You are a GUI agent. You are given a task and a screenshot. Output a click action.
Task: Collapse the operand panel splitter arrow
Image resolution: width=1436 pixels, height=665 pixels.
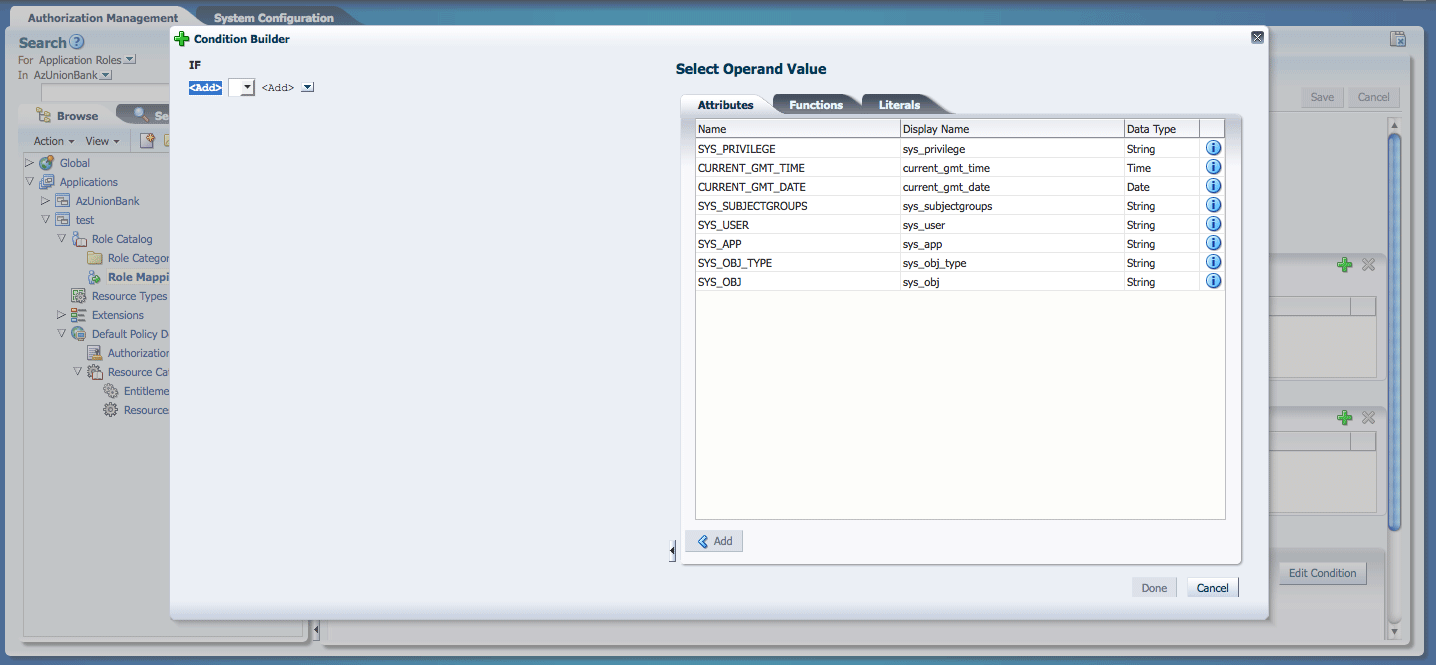click(672, 550)
